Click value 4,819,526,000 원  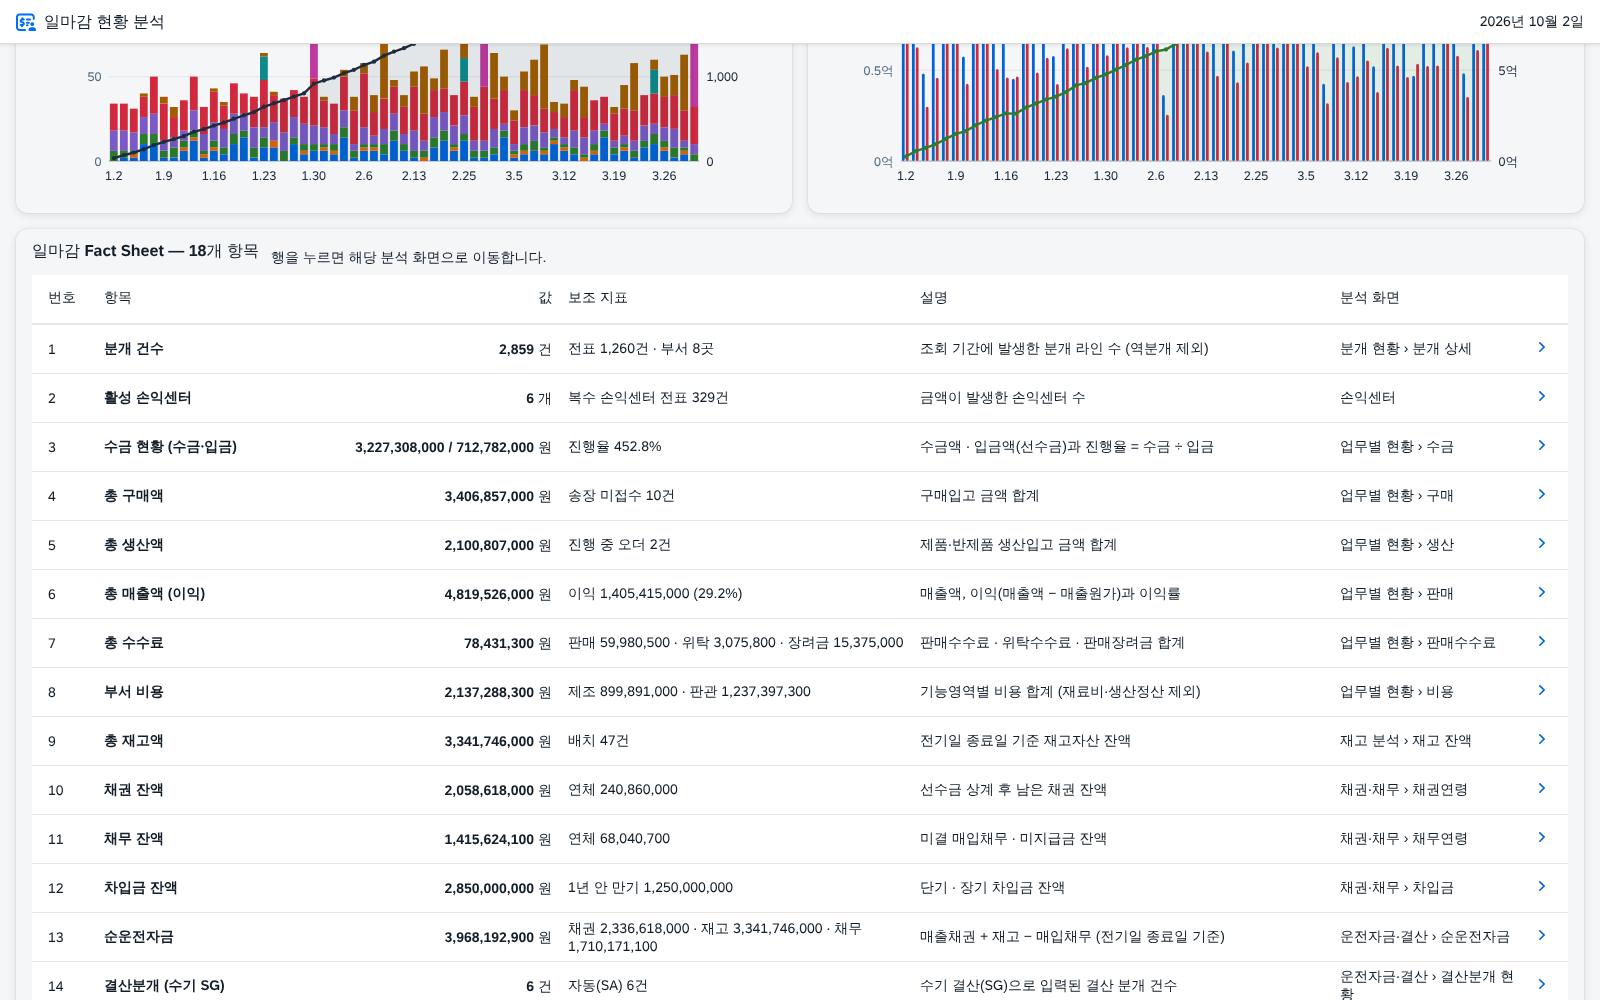coord(498,594)
